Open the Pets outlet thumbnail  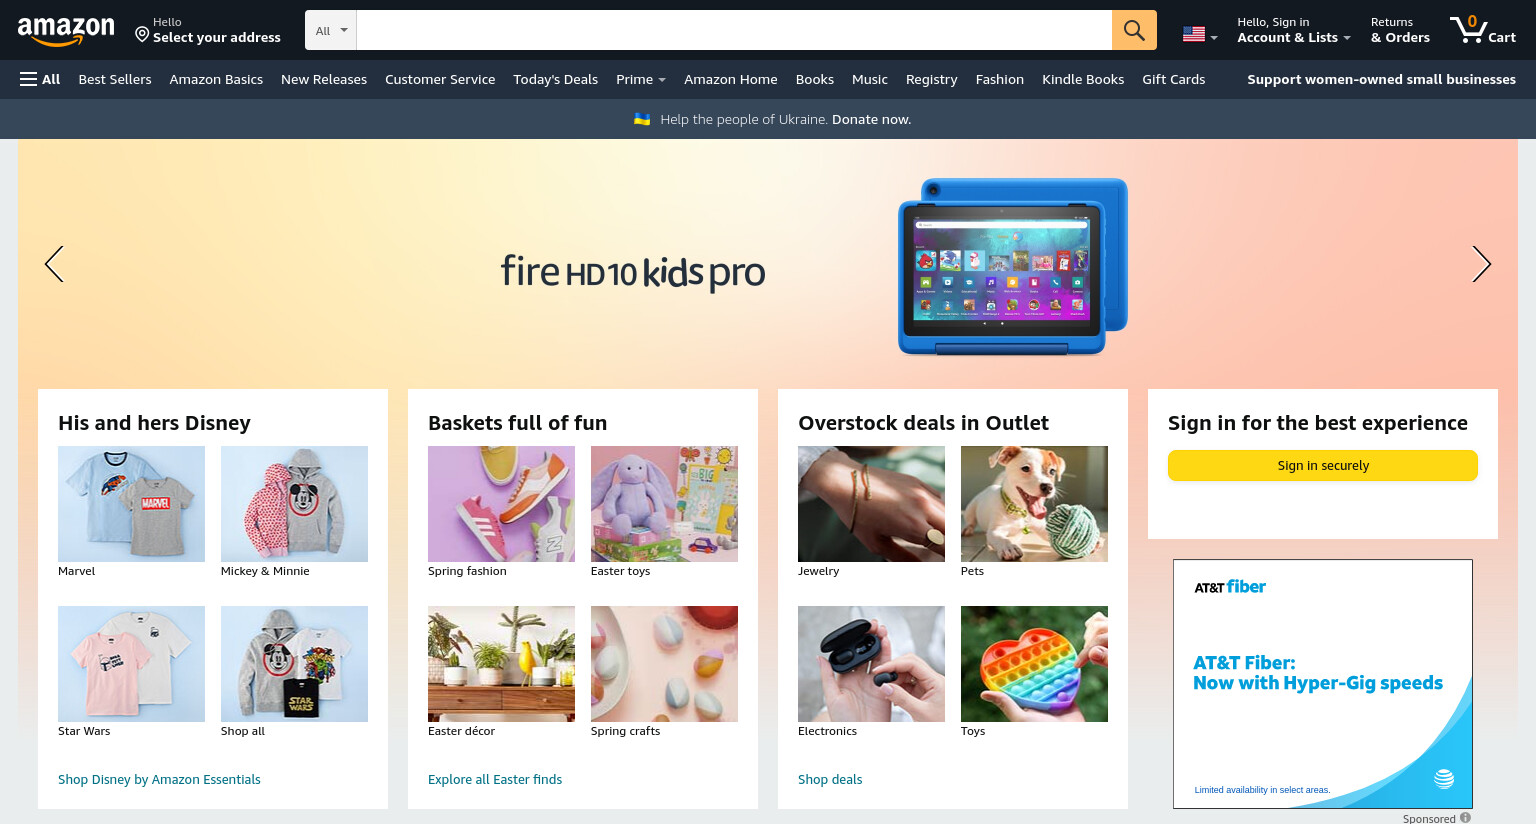pyautogui.click(x=1034, y=504)
